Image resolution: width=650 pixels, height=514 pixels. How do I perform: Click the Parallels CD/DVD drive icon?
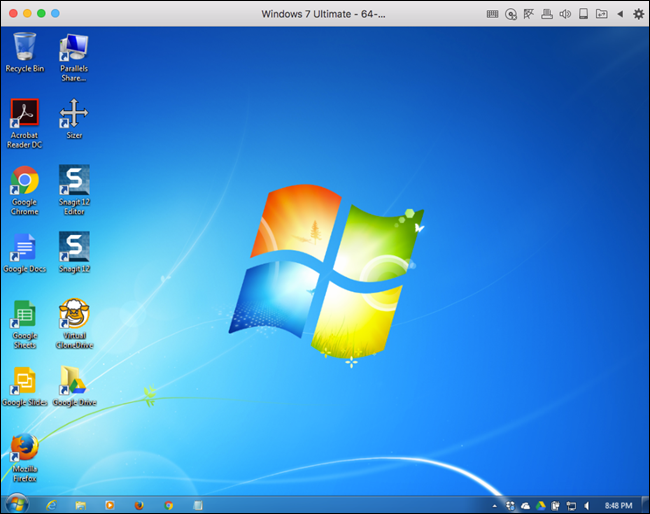(511, 14)
